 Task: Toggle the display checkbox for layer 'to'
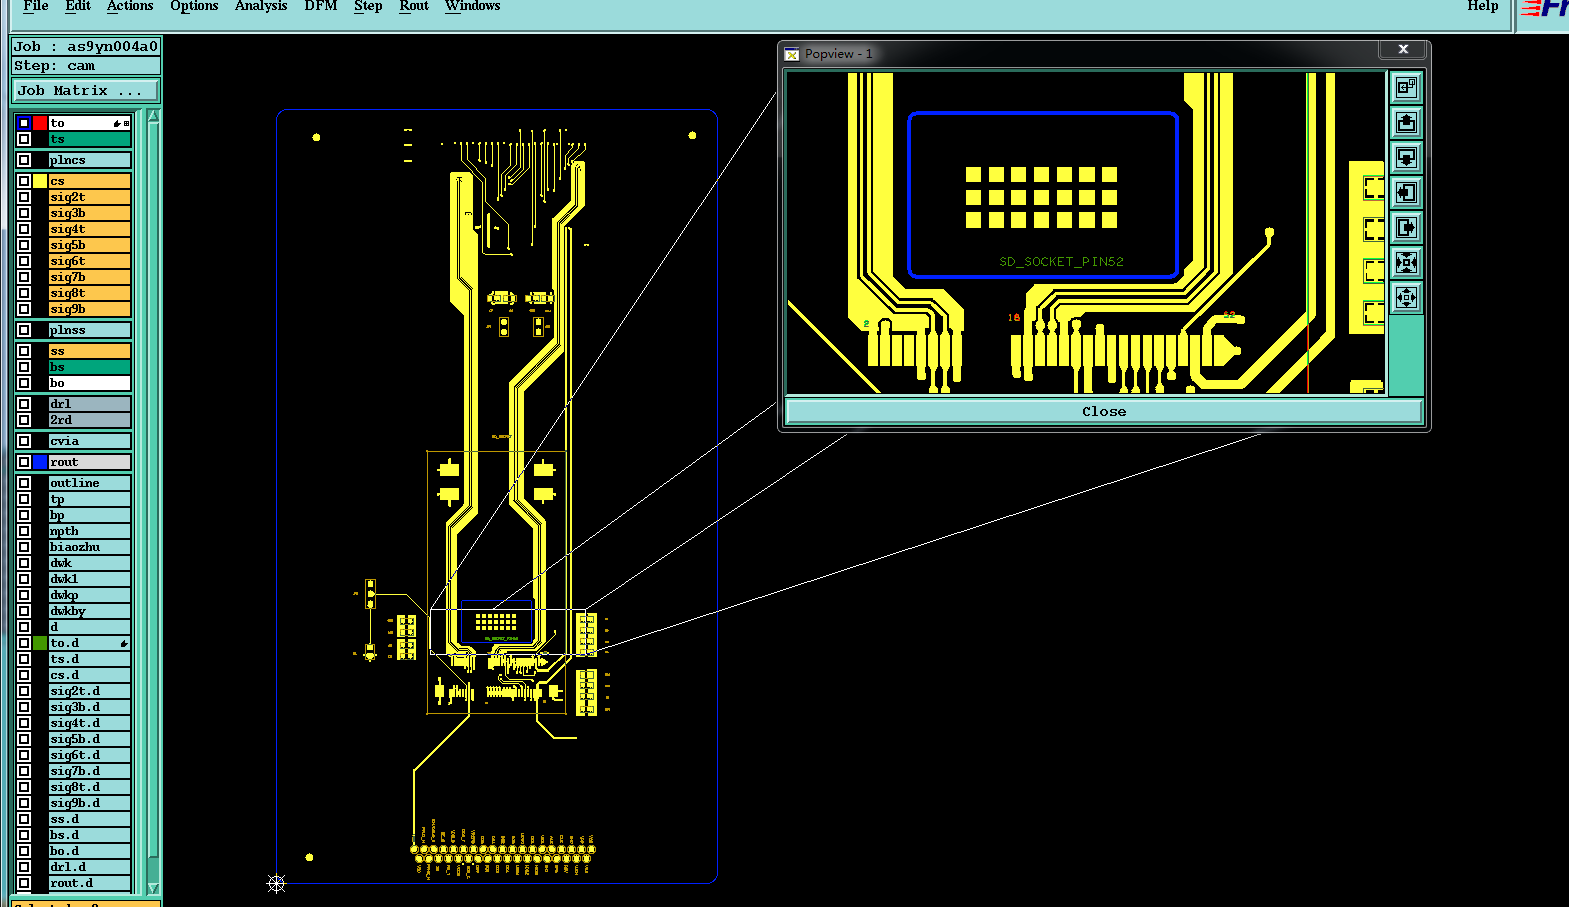click(x=24, y=123)
